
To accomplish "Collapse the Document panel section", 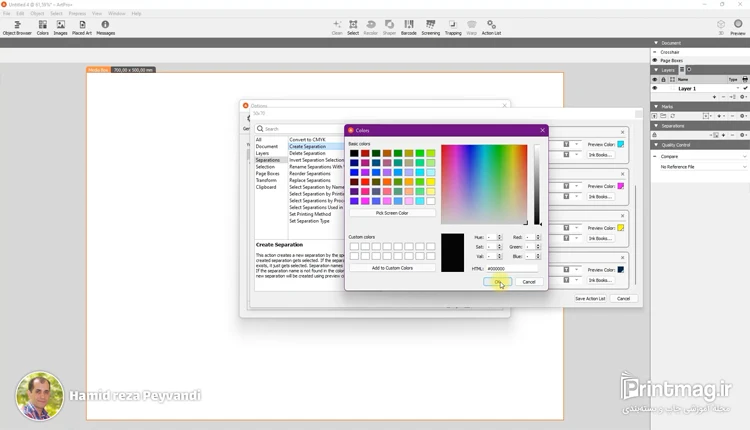I will click(656, 43).
